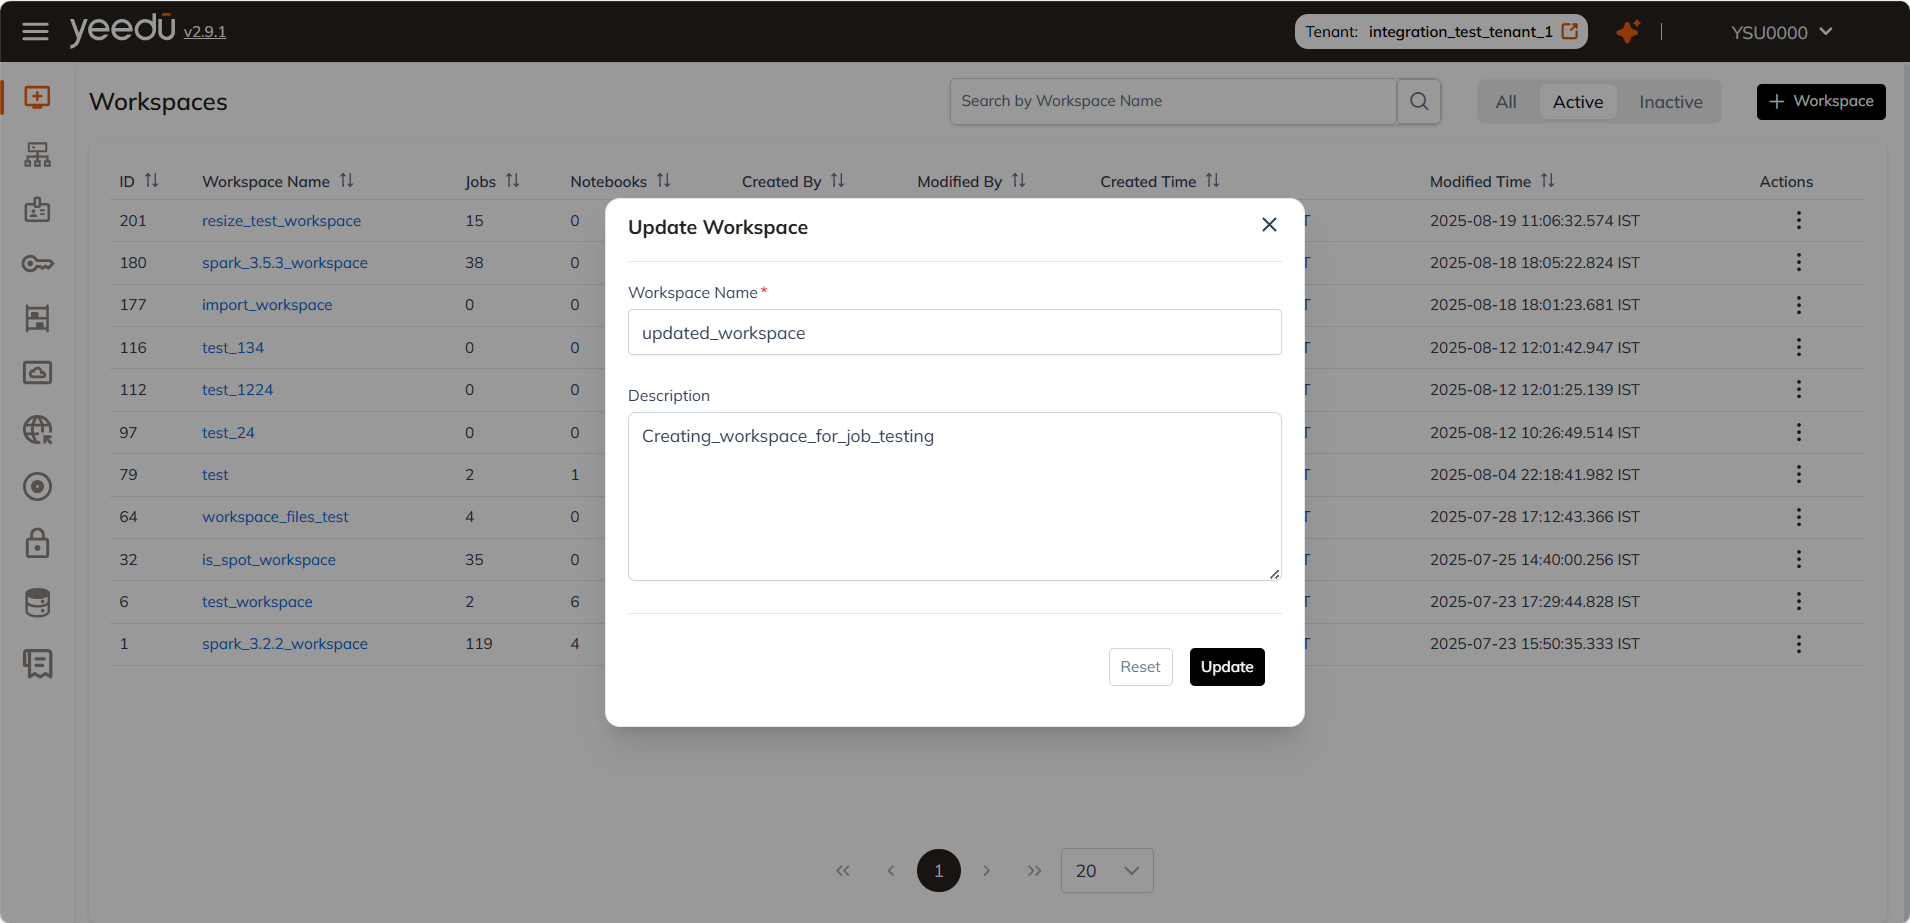Switch filter to Inactive workspaces
Screen dimensions: 1910x923
1670,102
